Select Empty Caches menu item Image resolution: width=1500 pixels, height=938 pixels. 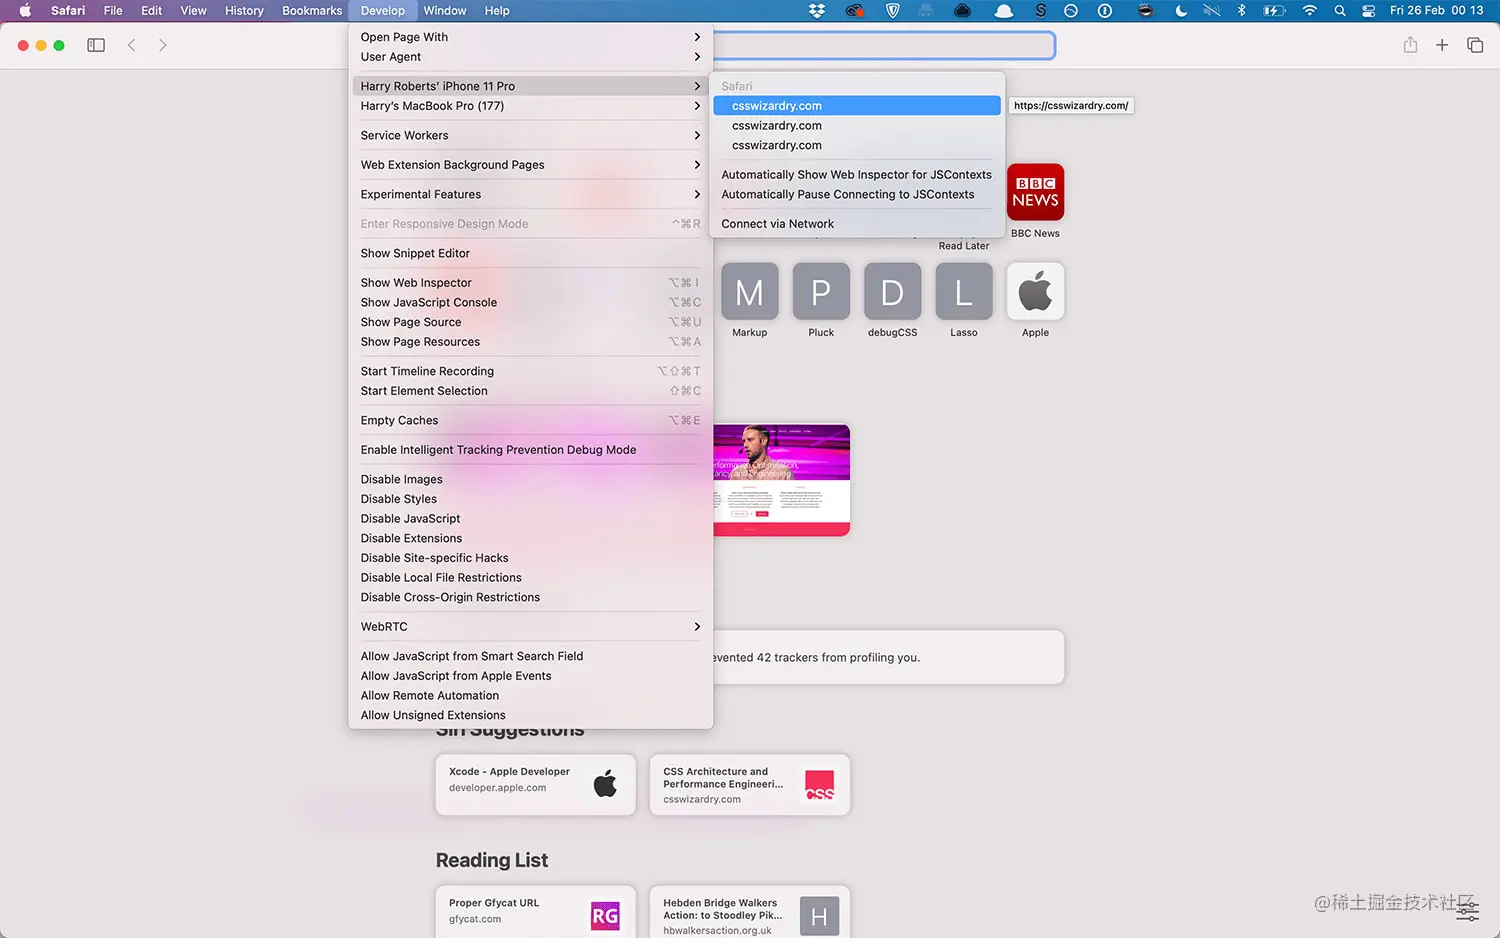pos(530,420)
